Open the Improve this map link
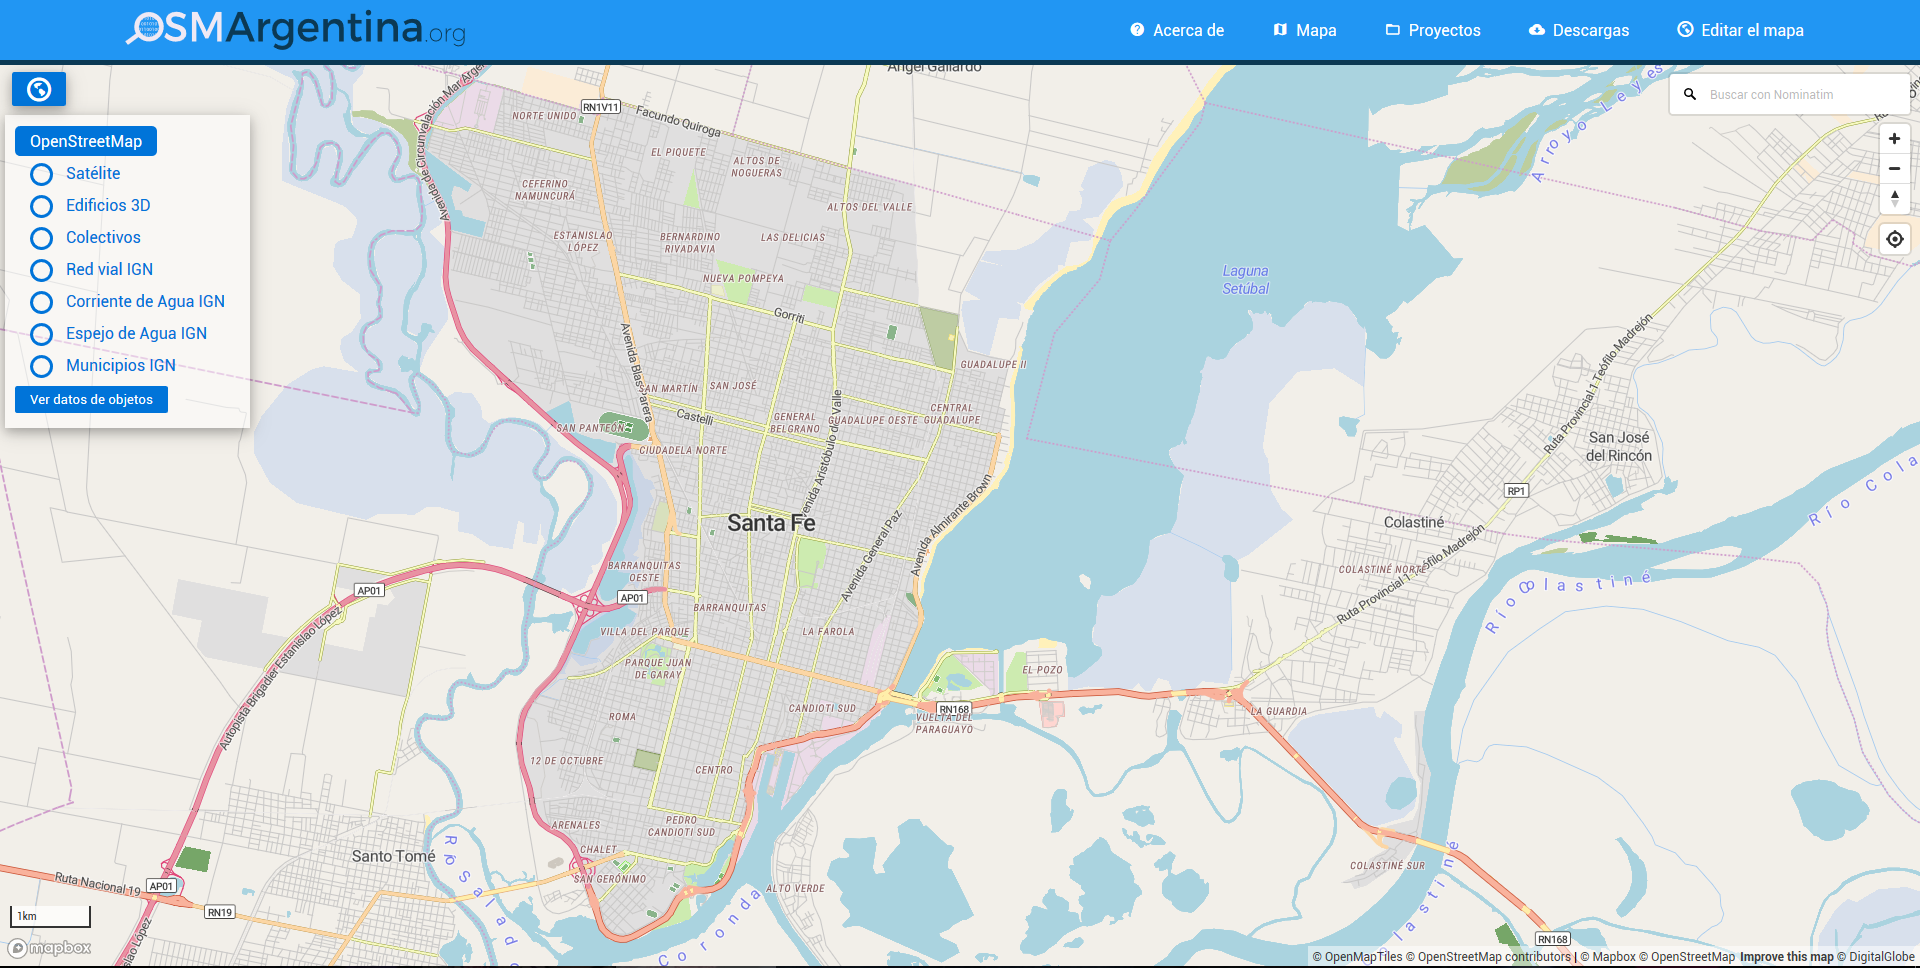The image size is (1920, 968). pos(1787,957)
